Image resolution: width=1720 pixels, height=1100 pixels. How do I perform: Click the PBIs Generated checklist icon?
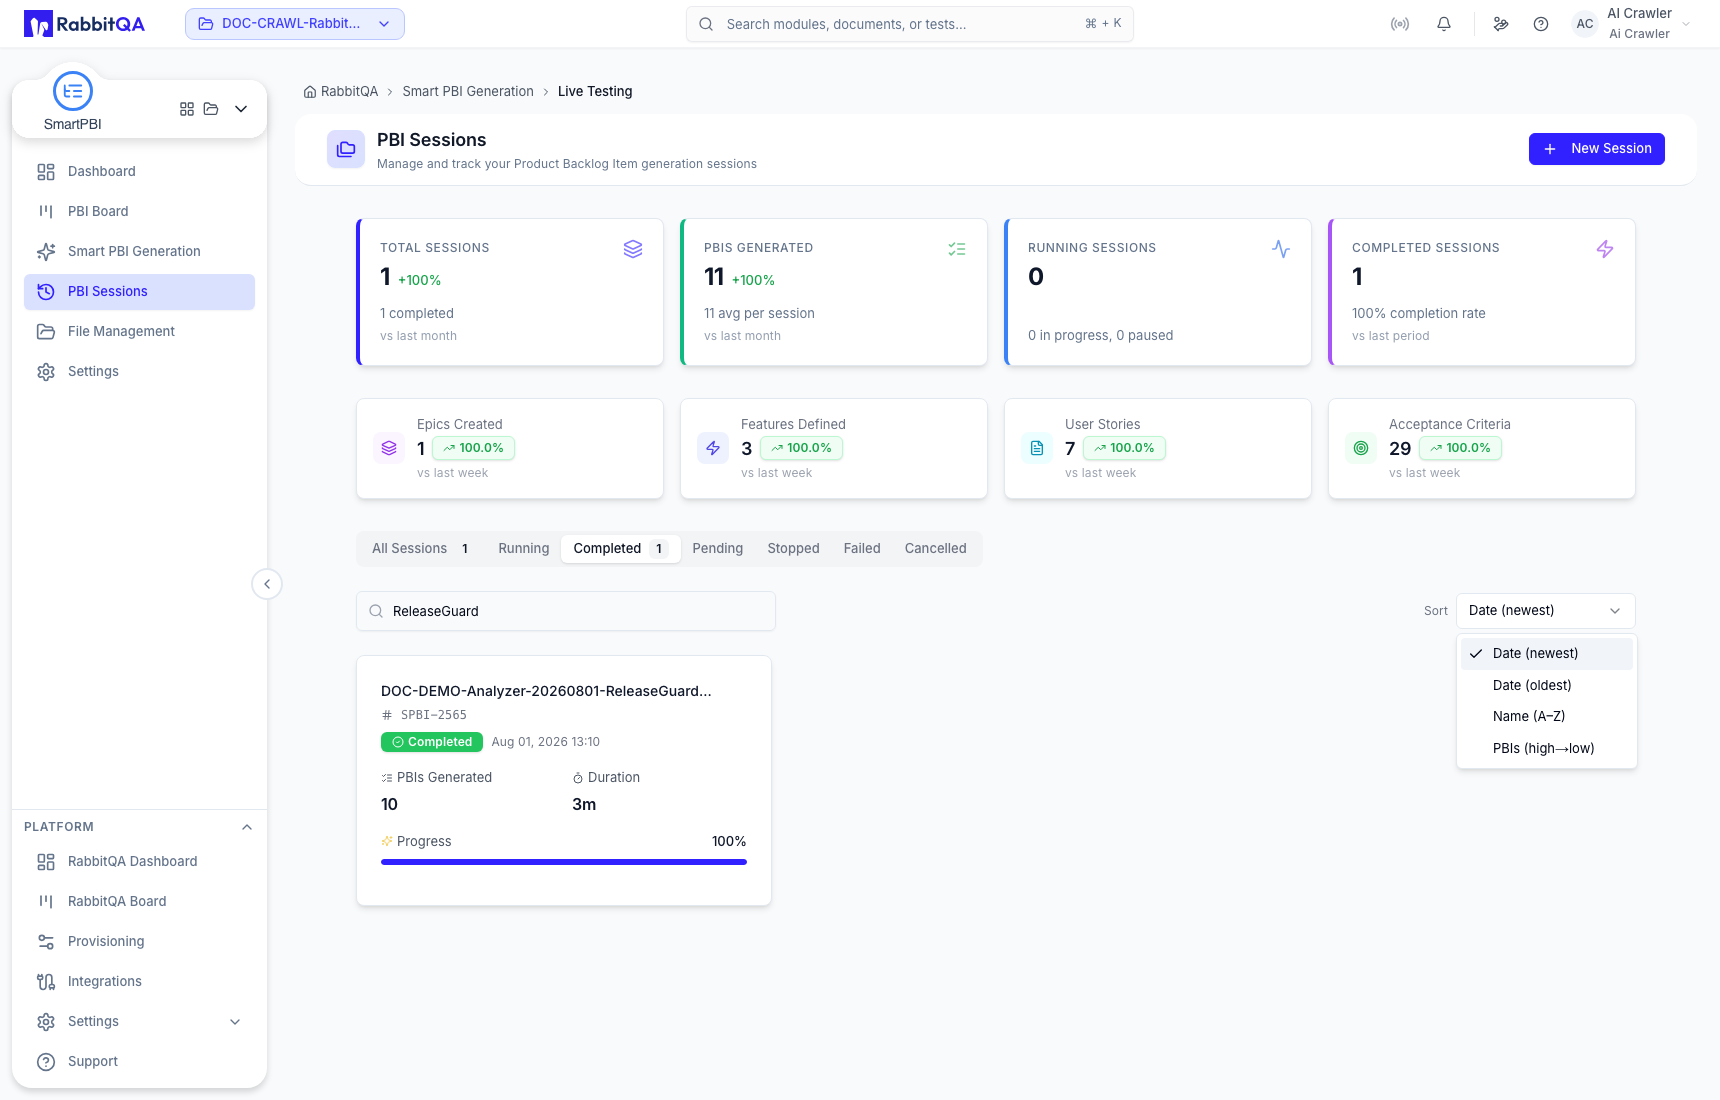957,249
